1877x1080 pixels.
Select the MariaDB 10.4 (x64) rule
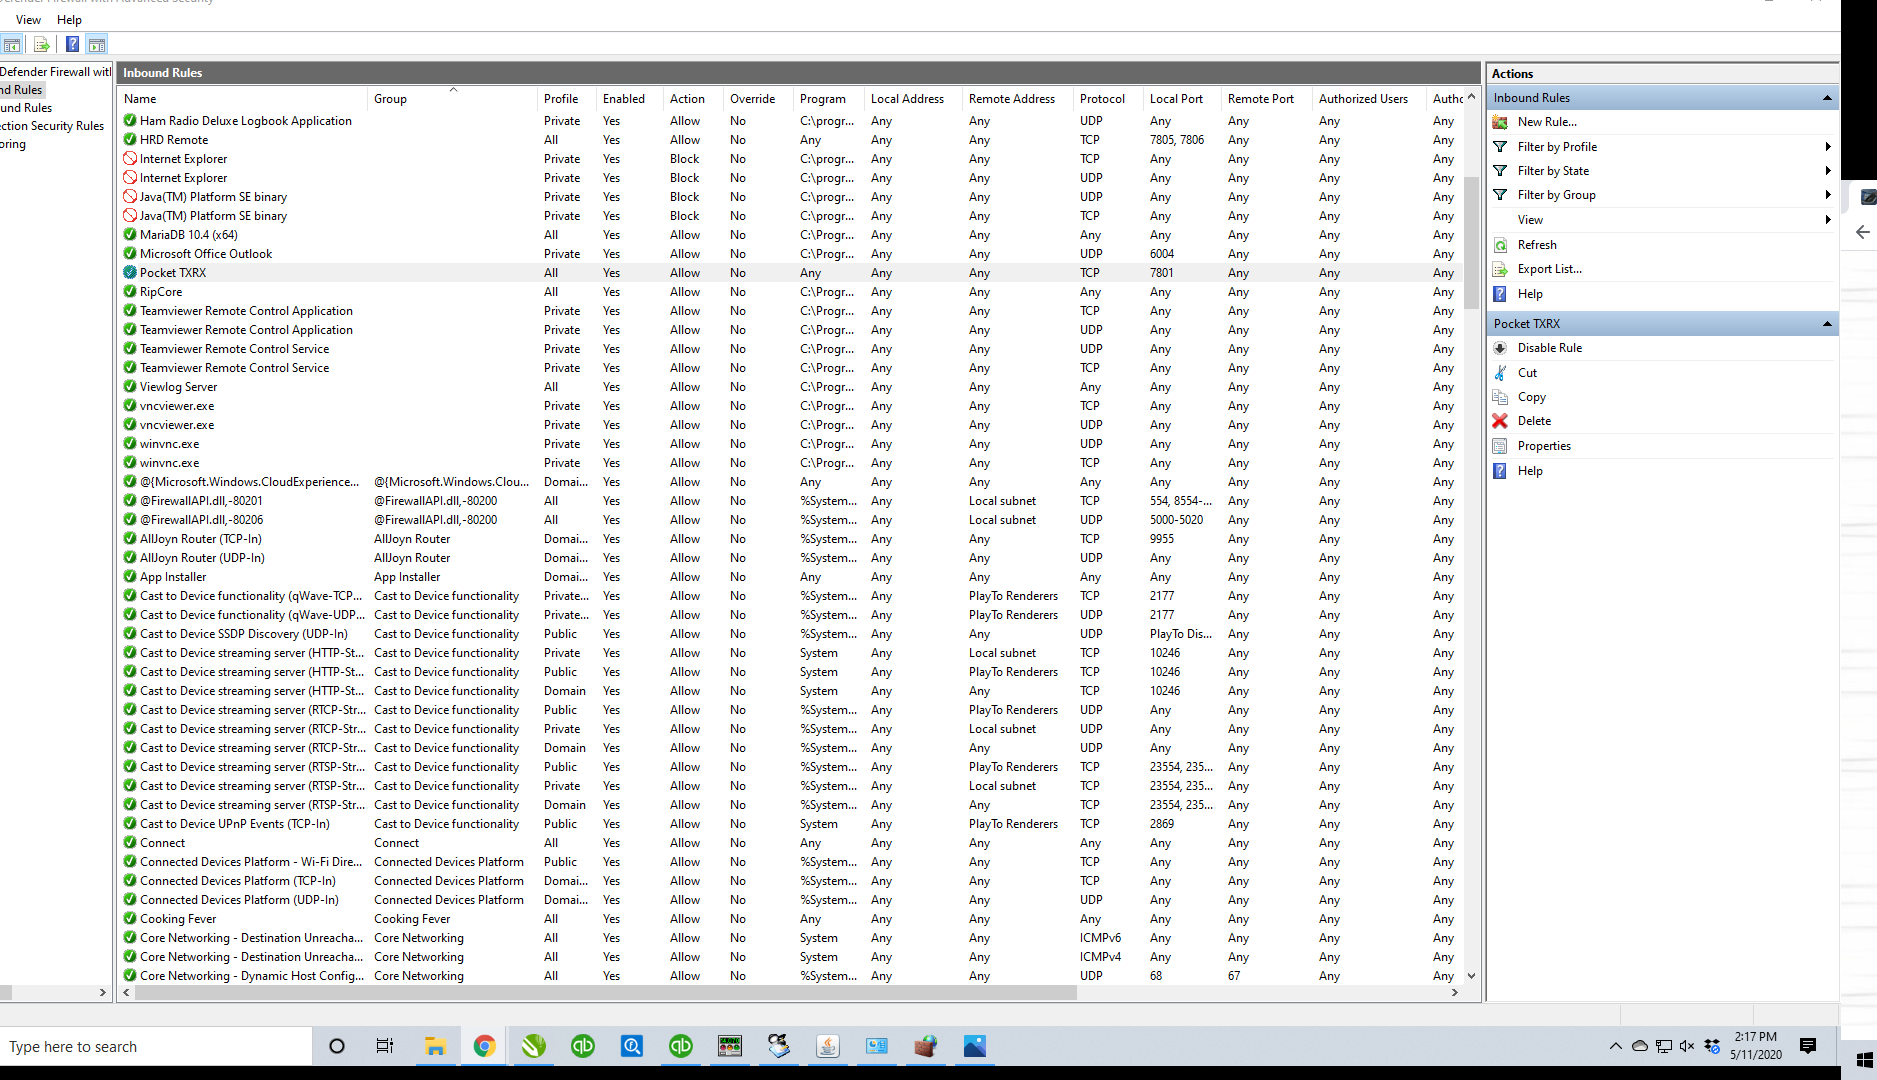click(189, 235)
